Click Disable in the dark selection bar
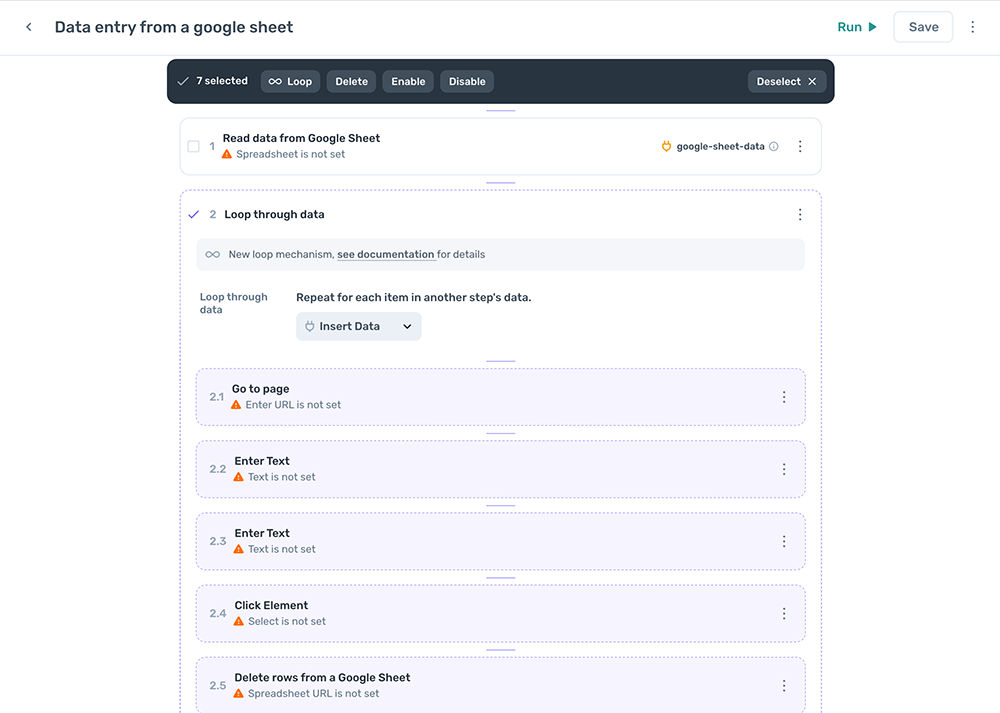The image size is (1000, 713). (466, 81)
